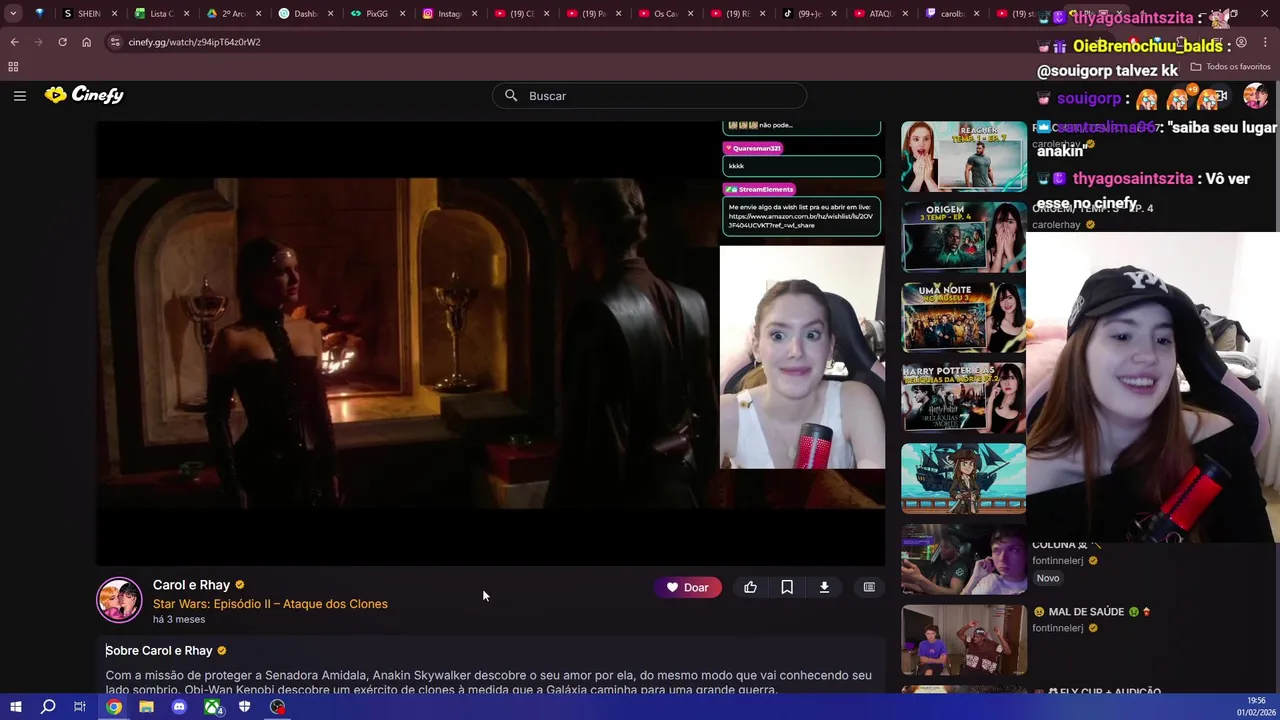This screenshot has width=1280, height=720.
Task: Open Windows Security shield on taskbar
Action: click(x=244, y=707)
